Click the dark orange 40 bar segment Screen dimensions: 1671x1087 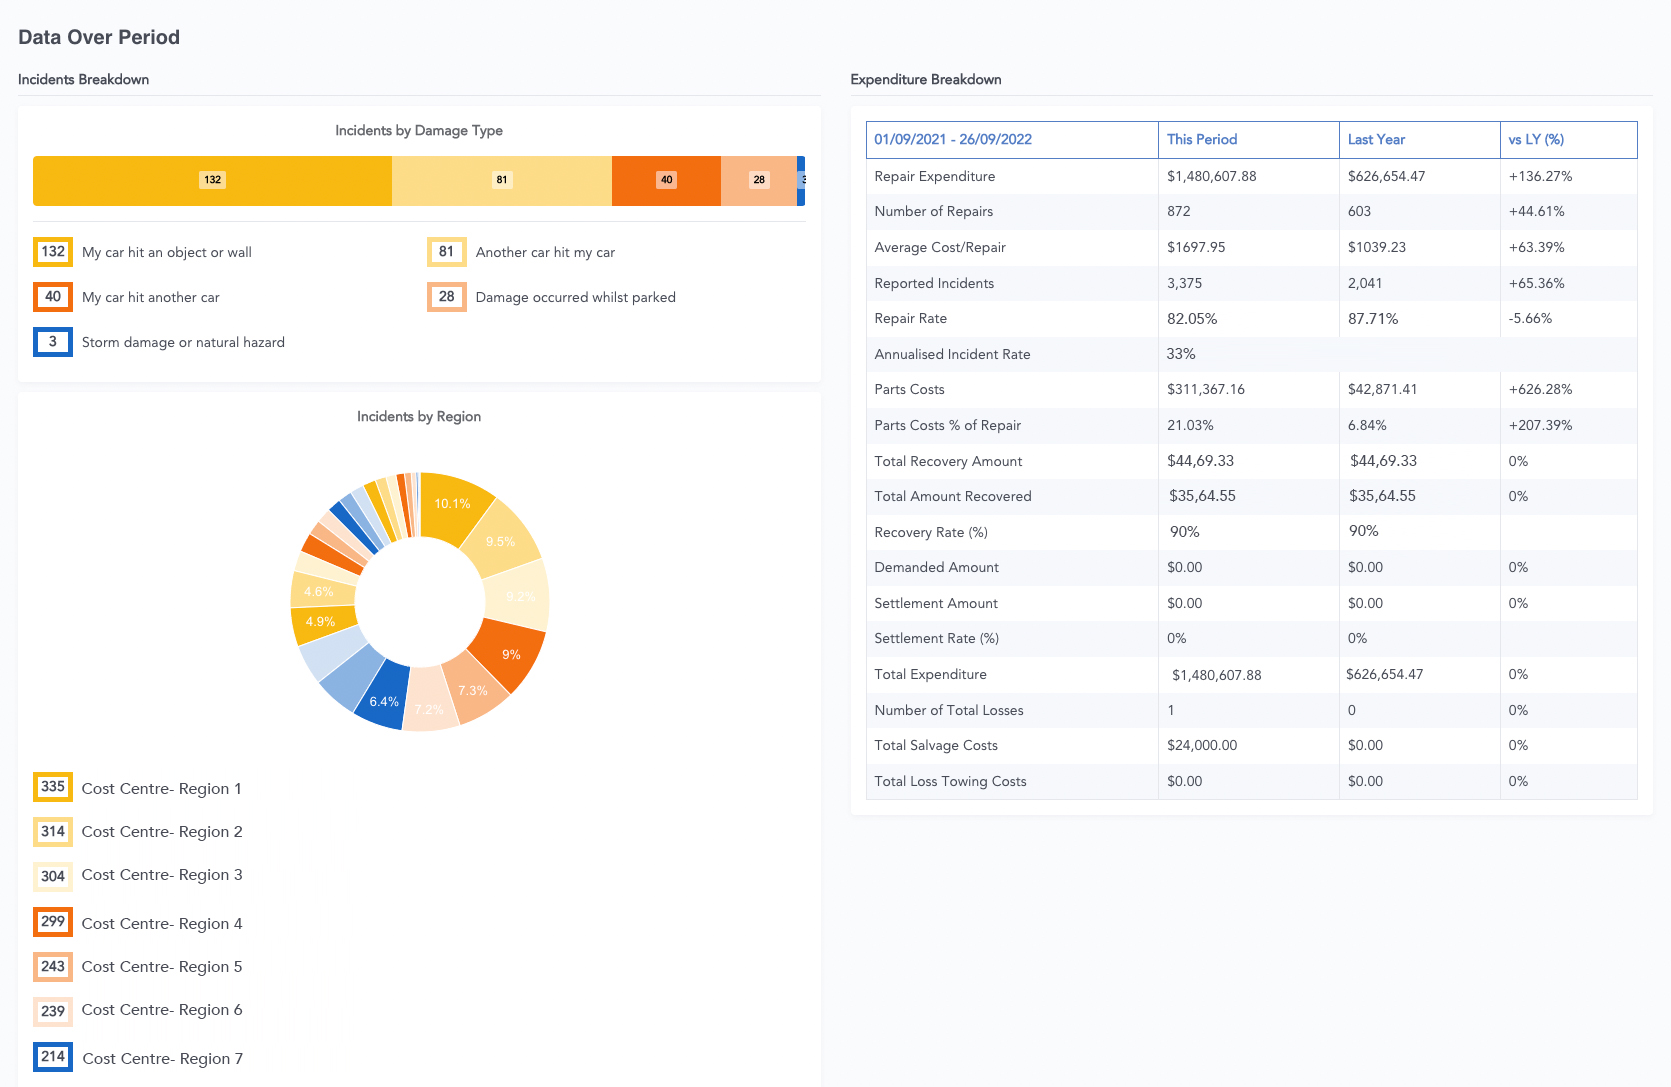(666, 181)
